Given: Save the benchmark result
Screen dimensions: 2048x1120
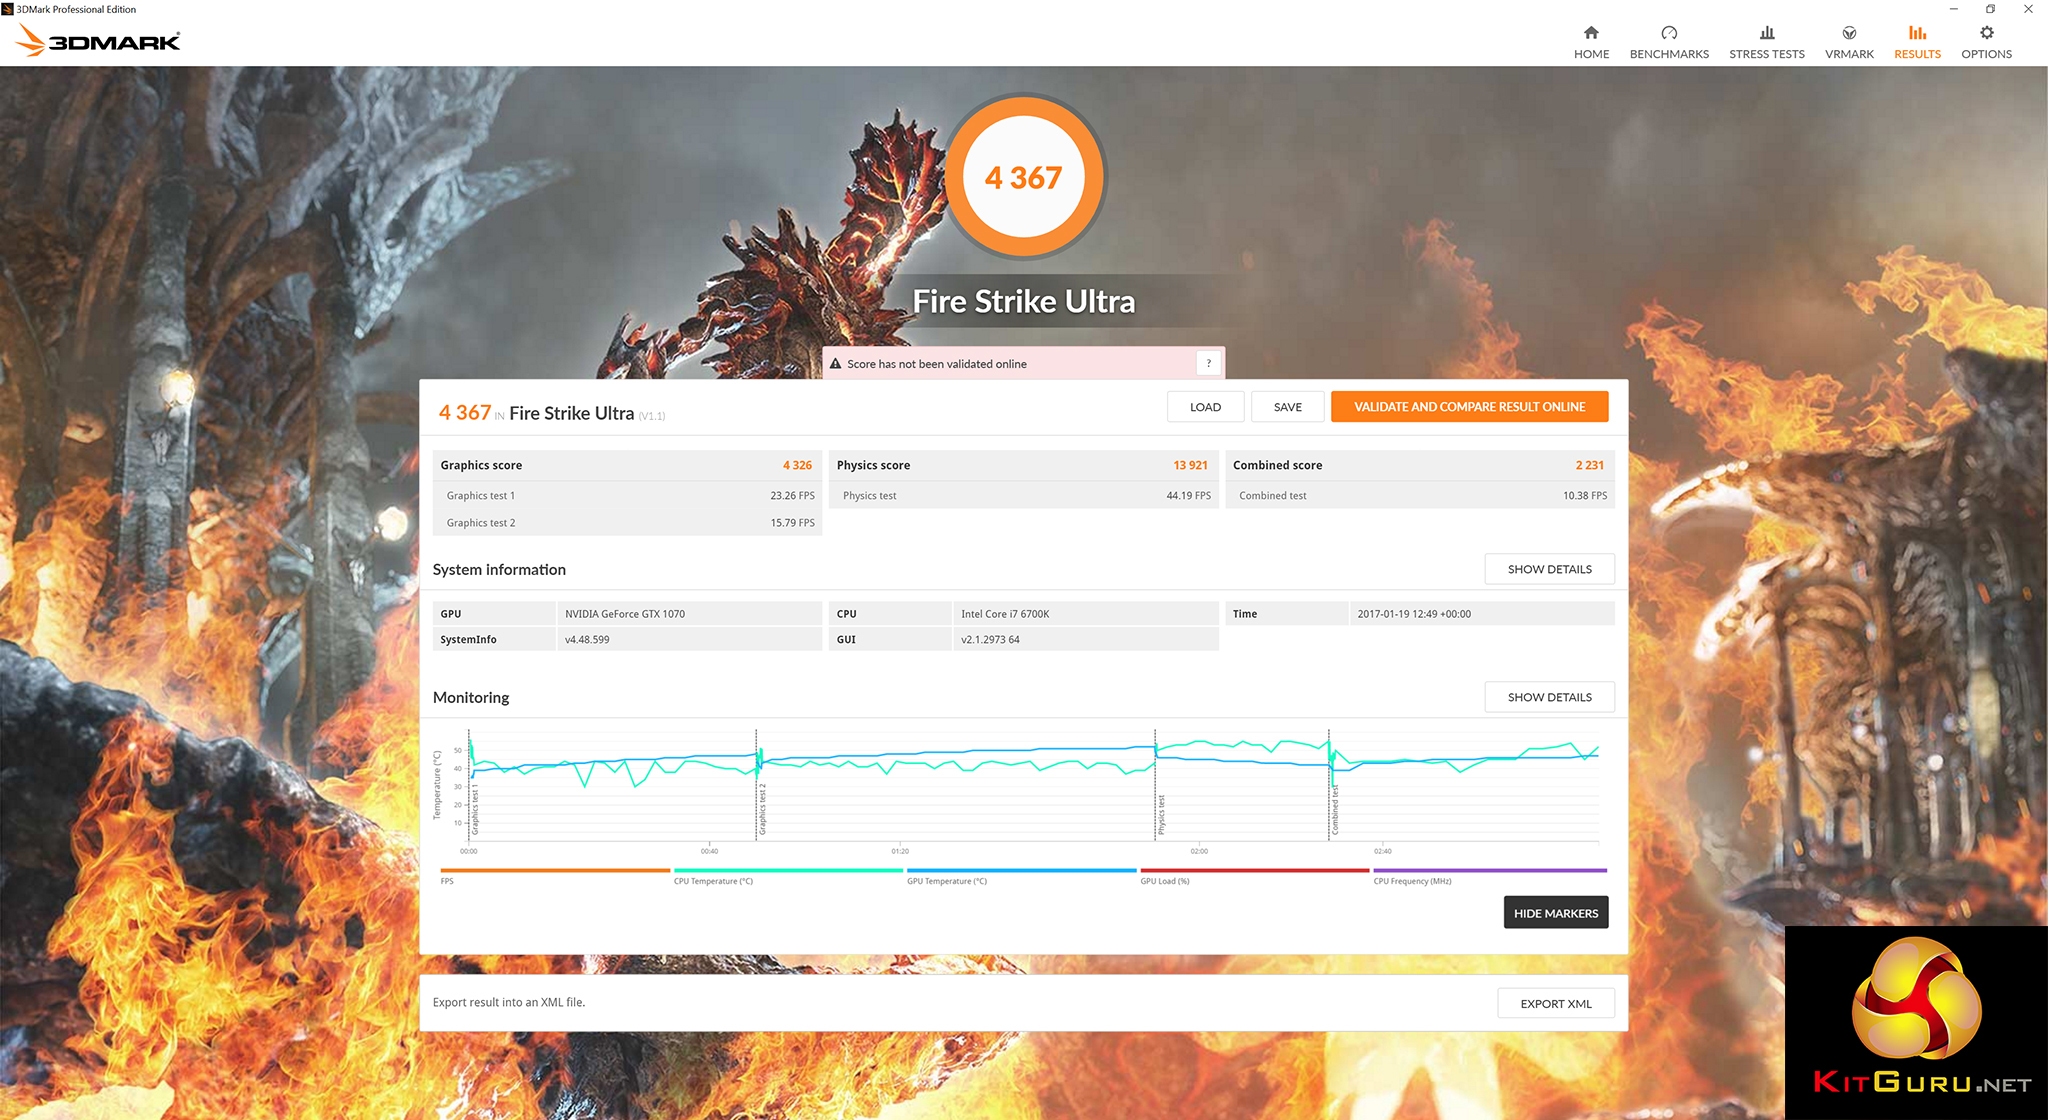Looking at the screenshot, I should click(x=1287, y=407).
